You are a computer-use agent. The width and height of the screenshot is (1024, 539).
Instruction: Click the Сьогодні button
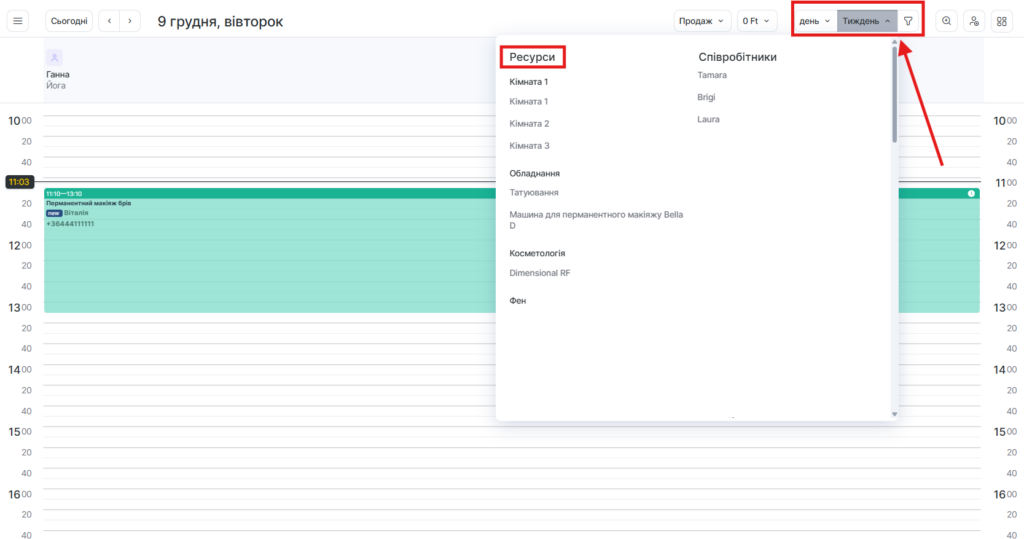click(69, 21)
